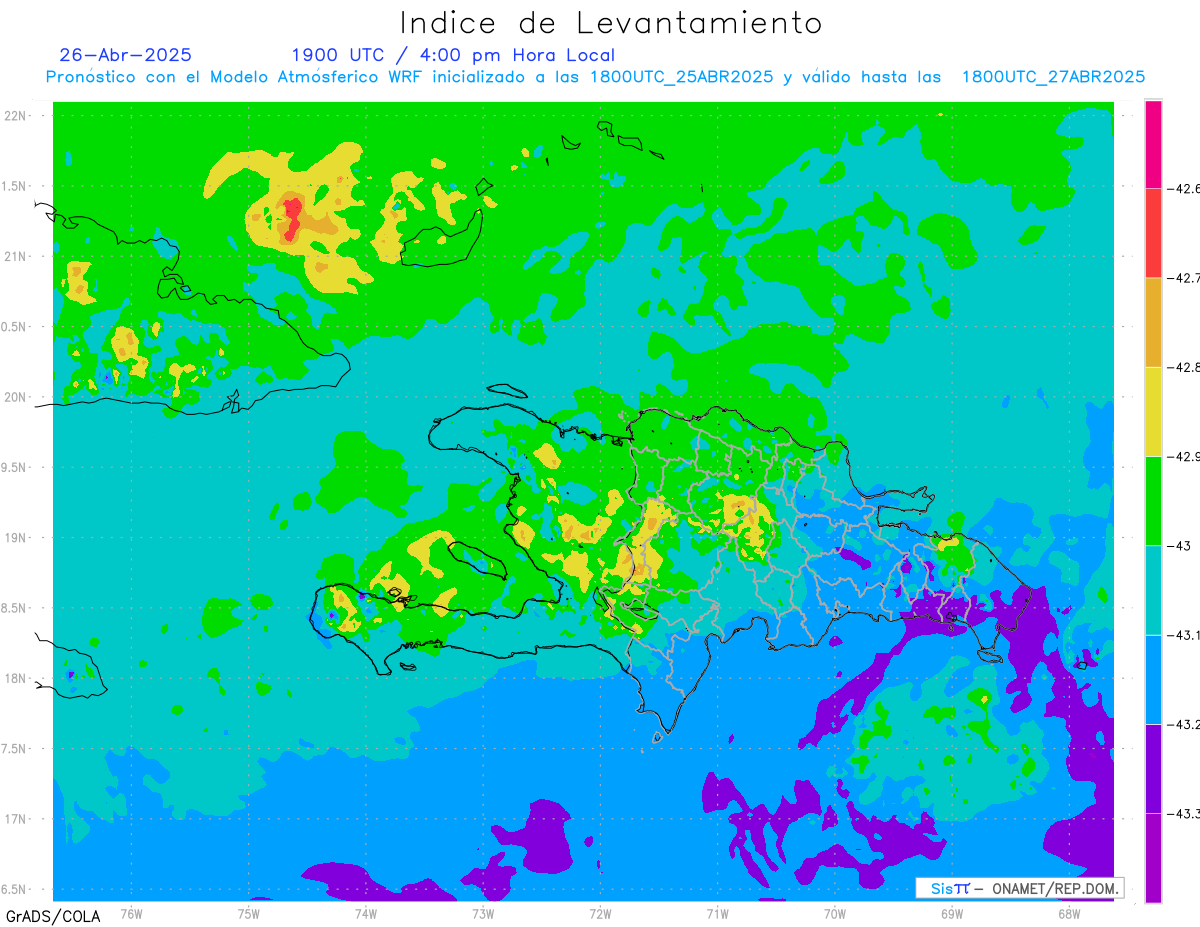Click the red hotspot on the map near 21.5N

tap(292, 219)
